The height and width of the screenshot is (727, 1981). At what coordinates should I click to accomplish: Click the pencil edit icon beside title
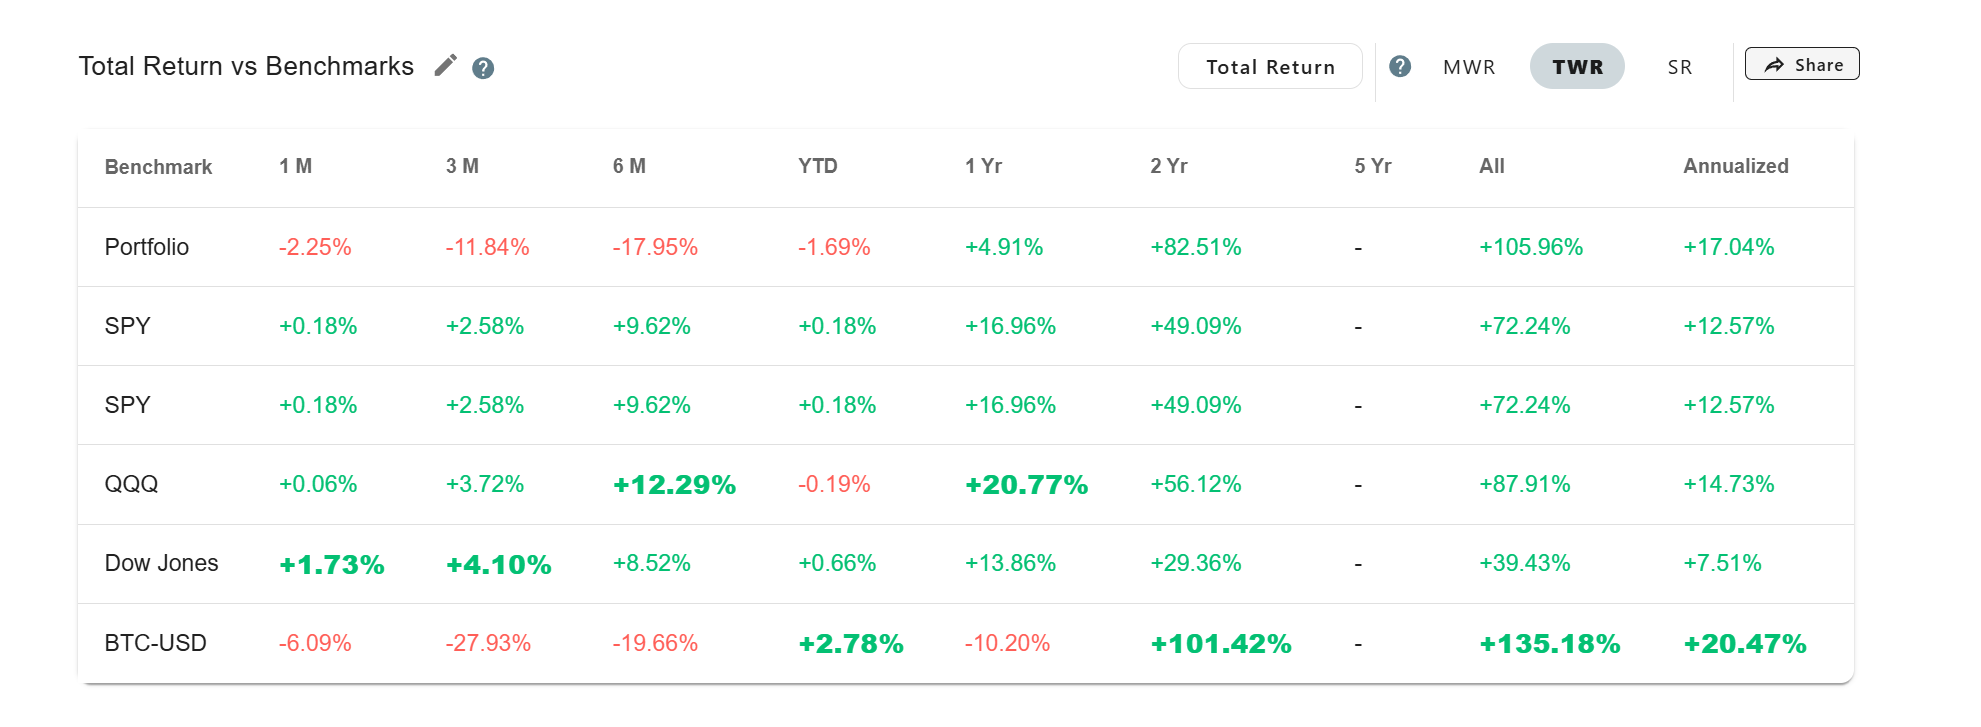[x=445, y=66]
